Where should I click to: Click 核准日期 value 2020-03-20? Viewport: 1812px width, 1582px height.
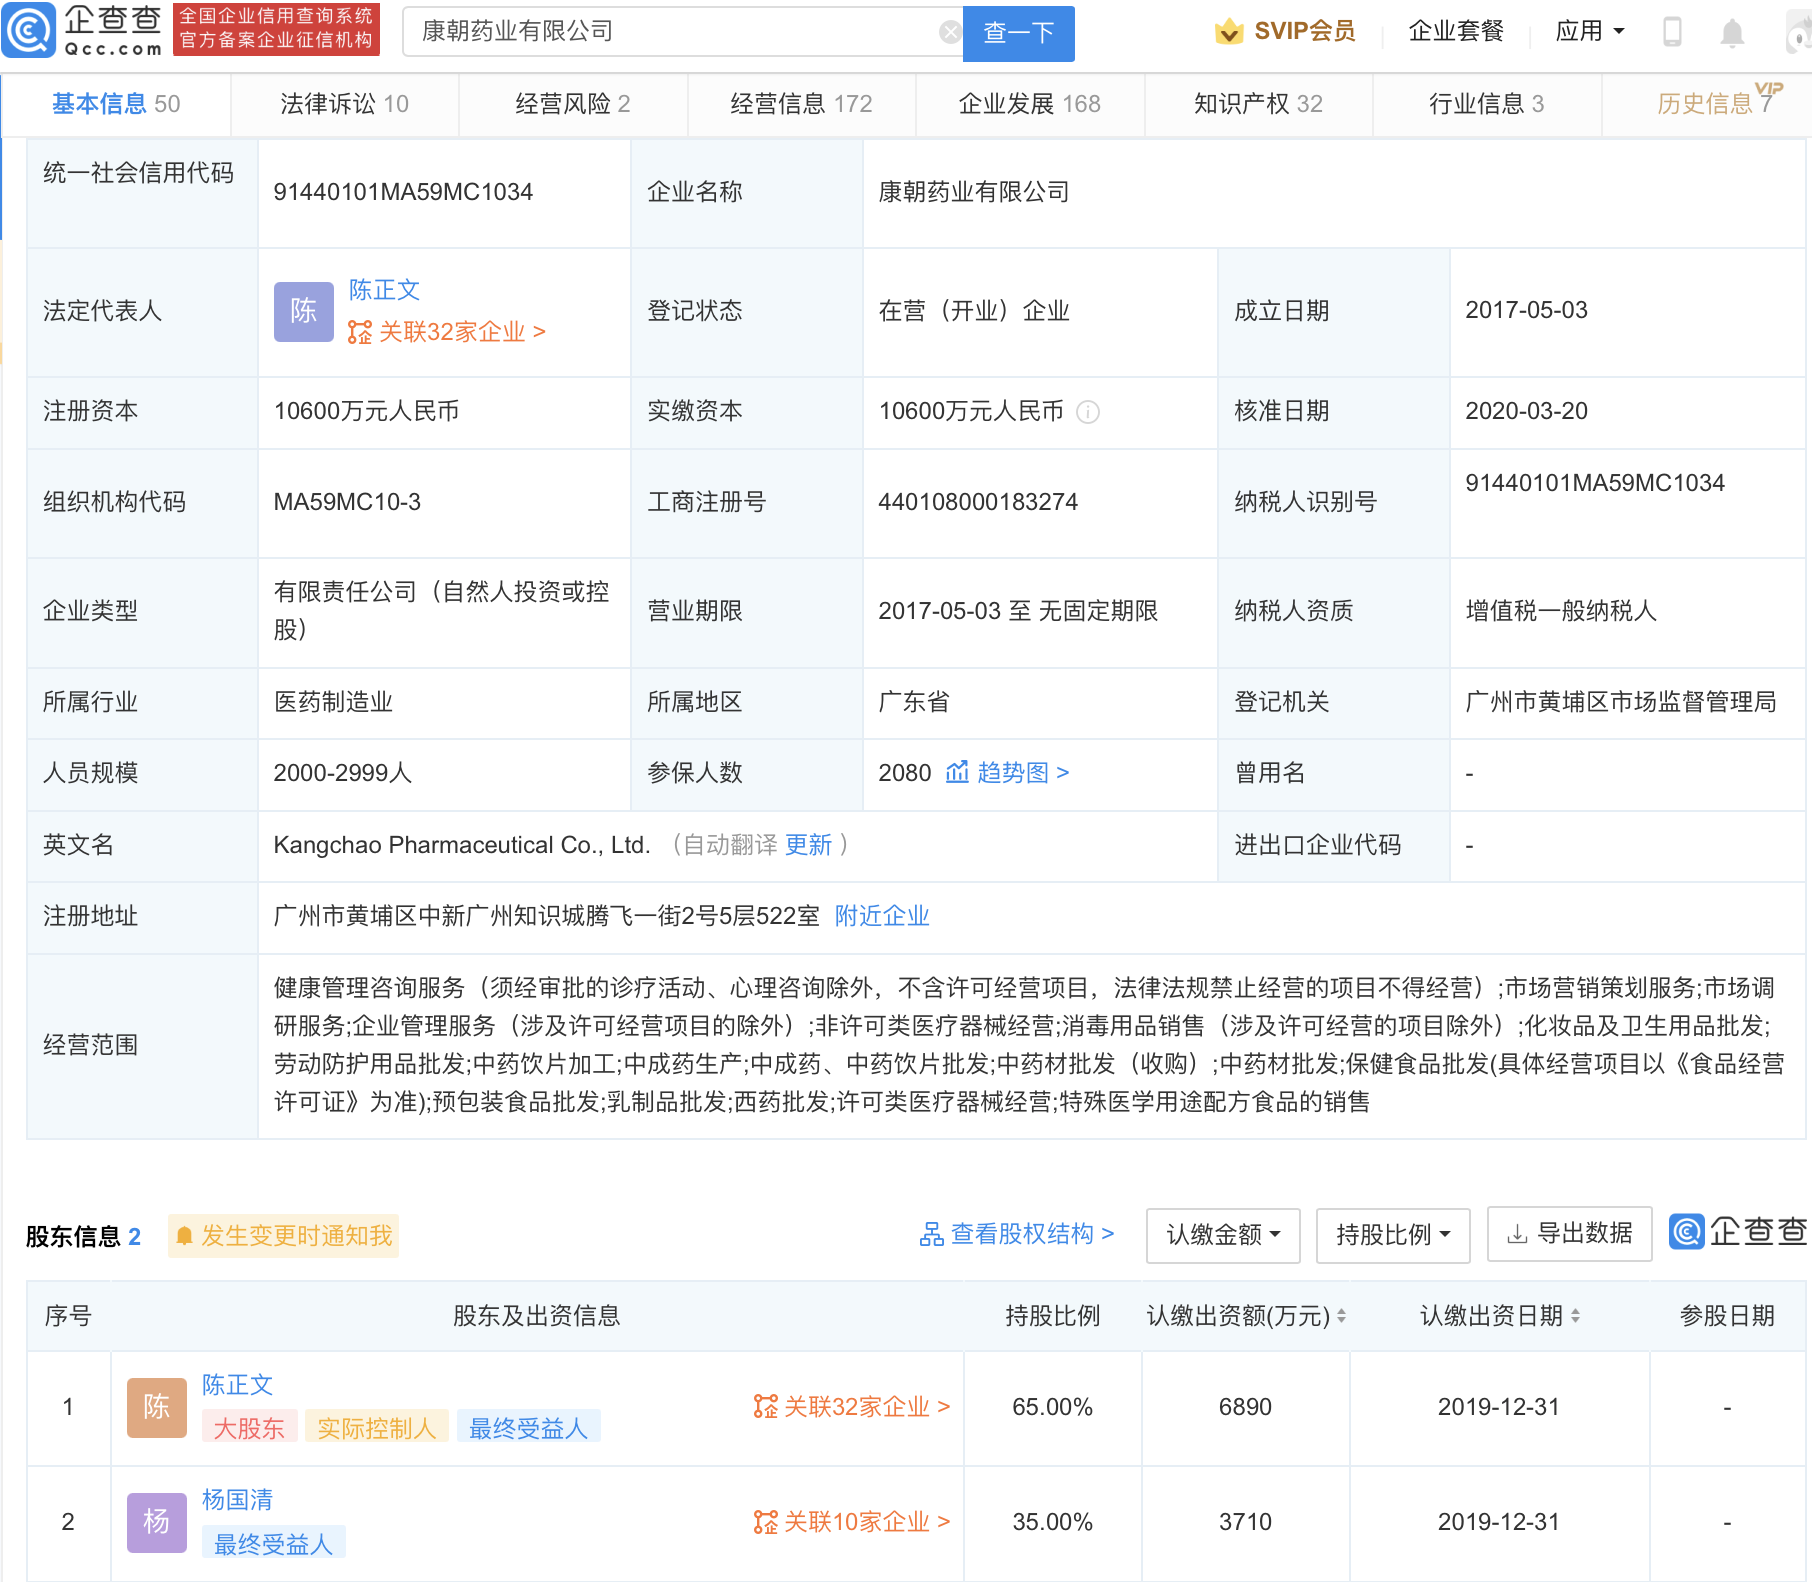[1526, 411]
